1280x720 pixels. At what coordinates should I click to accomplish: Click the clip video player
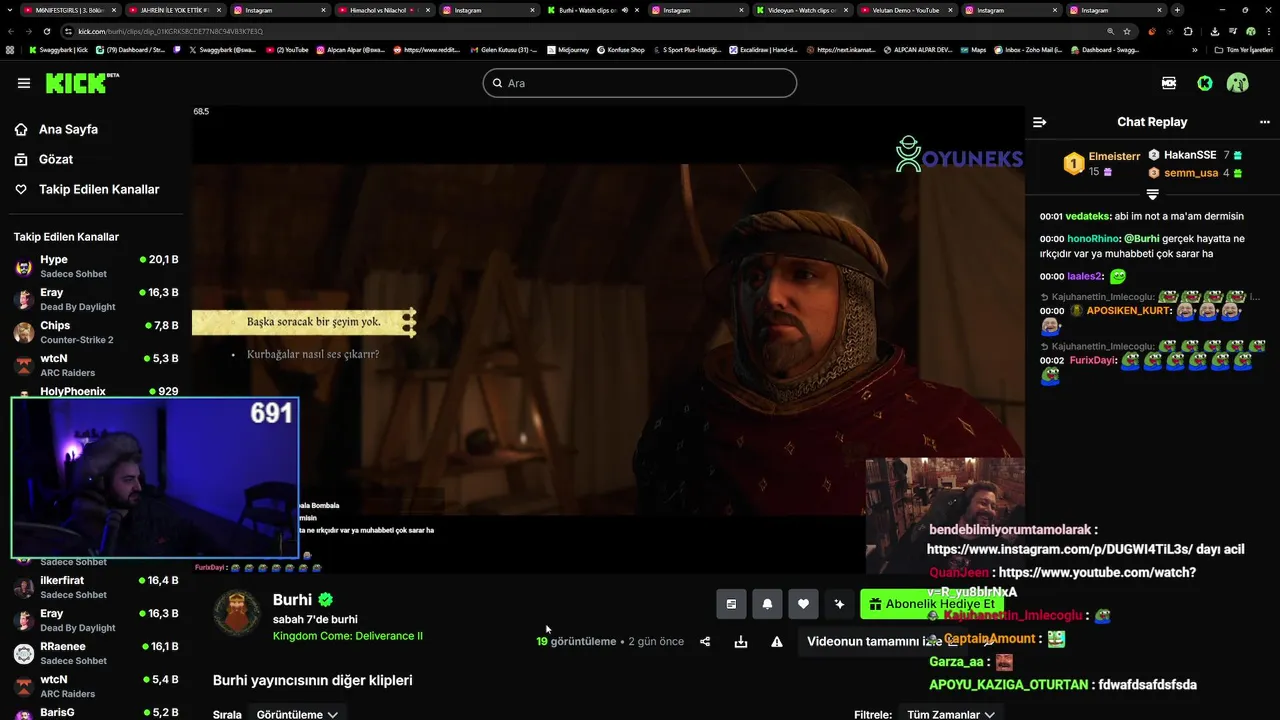coord(608,340)
